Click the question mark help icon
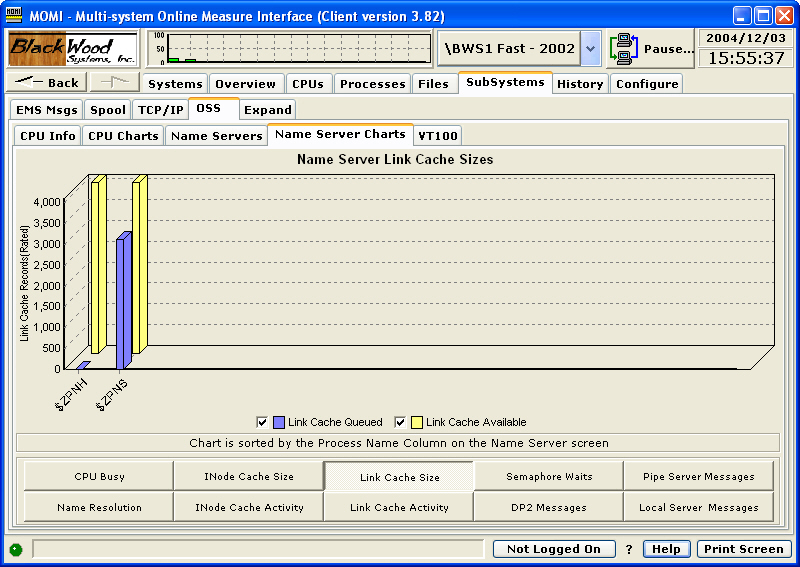Image resolution: width=800 pixels, height=567 pixels. tap(629, 549)
